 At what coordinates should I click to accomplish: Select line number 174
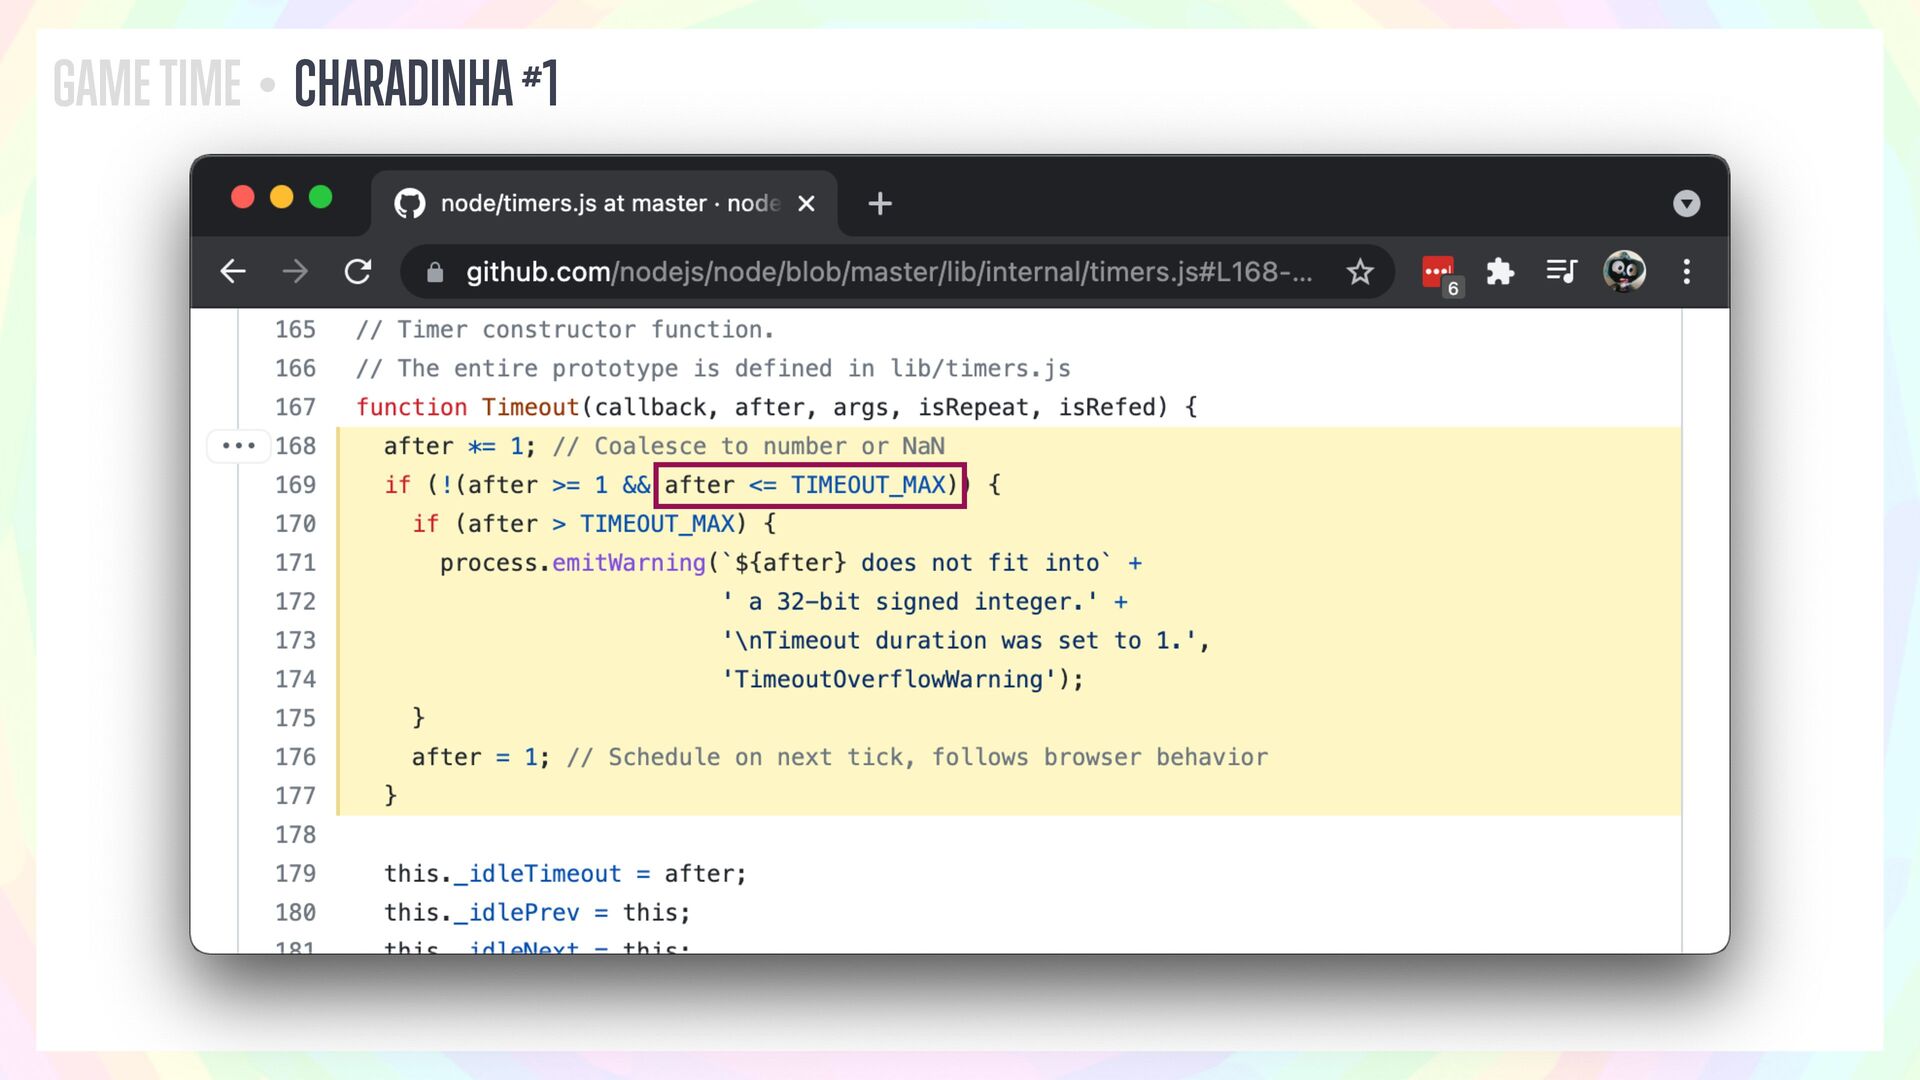tap(295, 680)
